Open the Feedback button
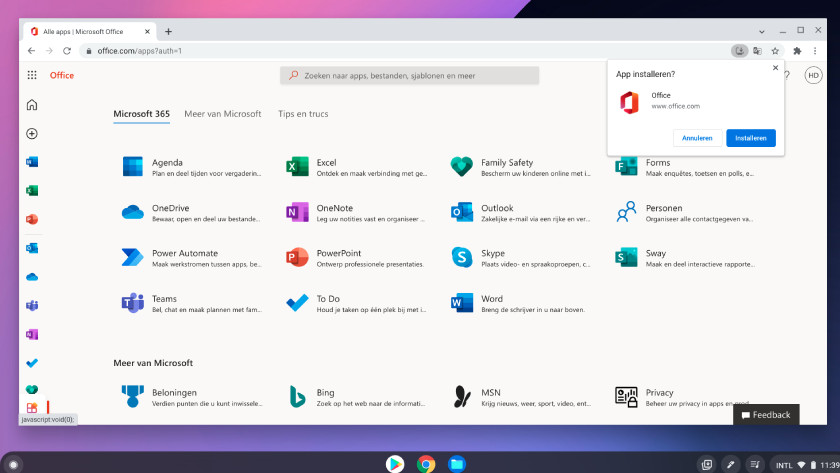840x473 pixels. 766,415
